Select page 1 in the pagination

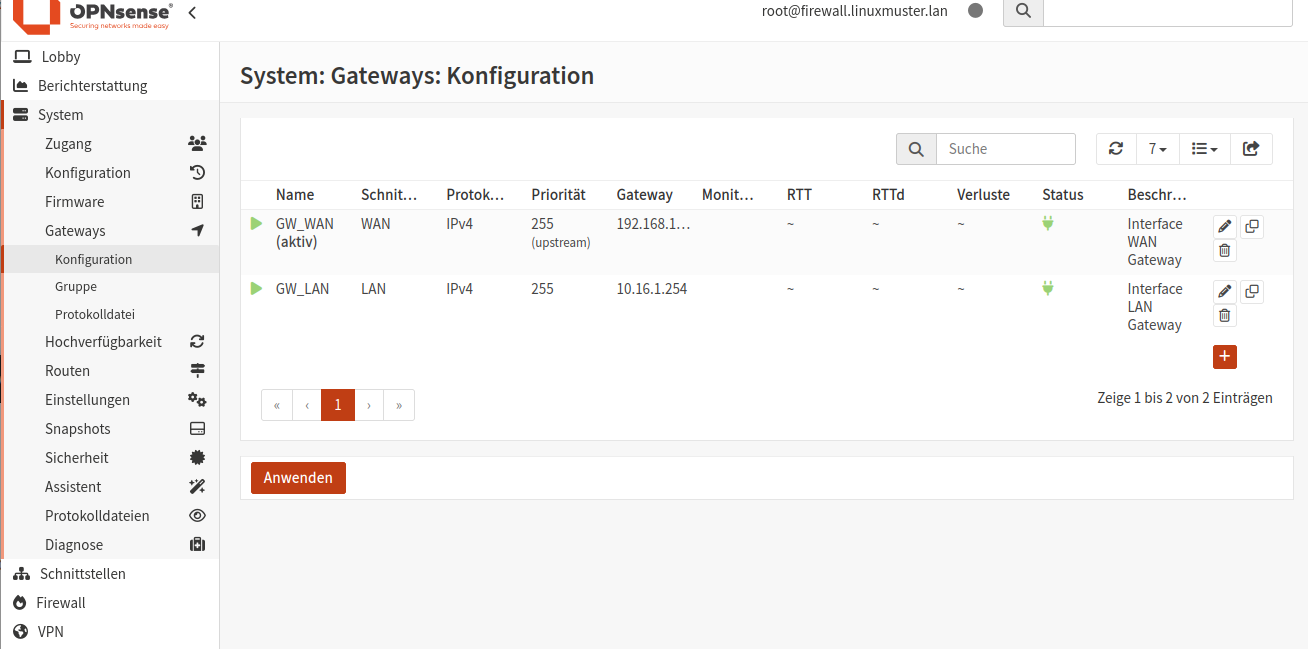coord(338,405)
